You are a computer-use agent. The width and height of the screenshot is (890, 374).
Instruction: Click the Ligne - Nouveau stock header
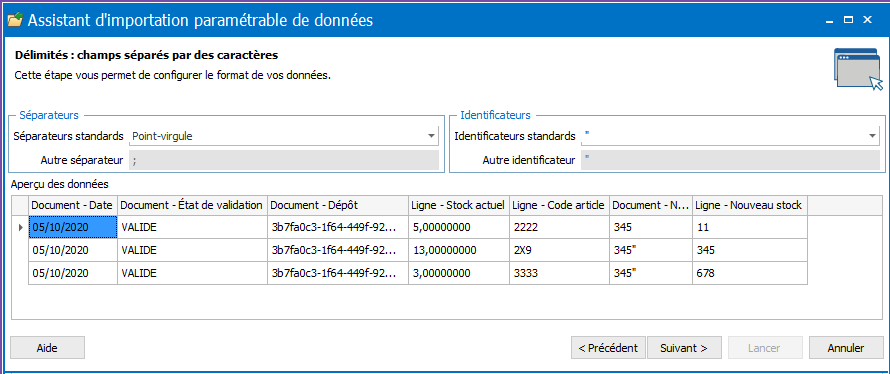coord(750,205)
